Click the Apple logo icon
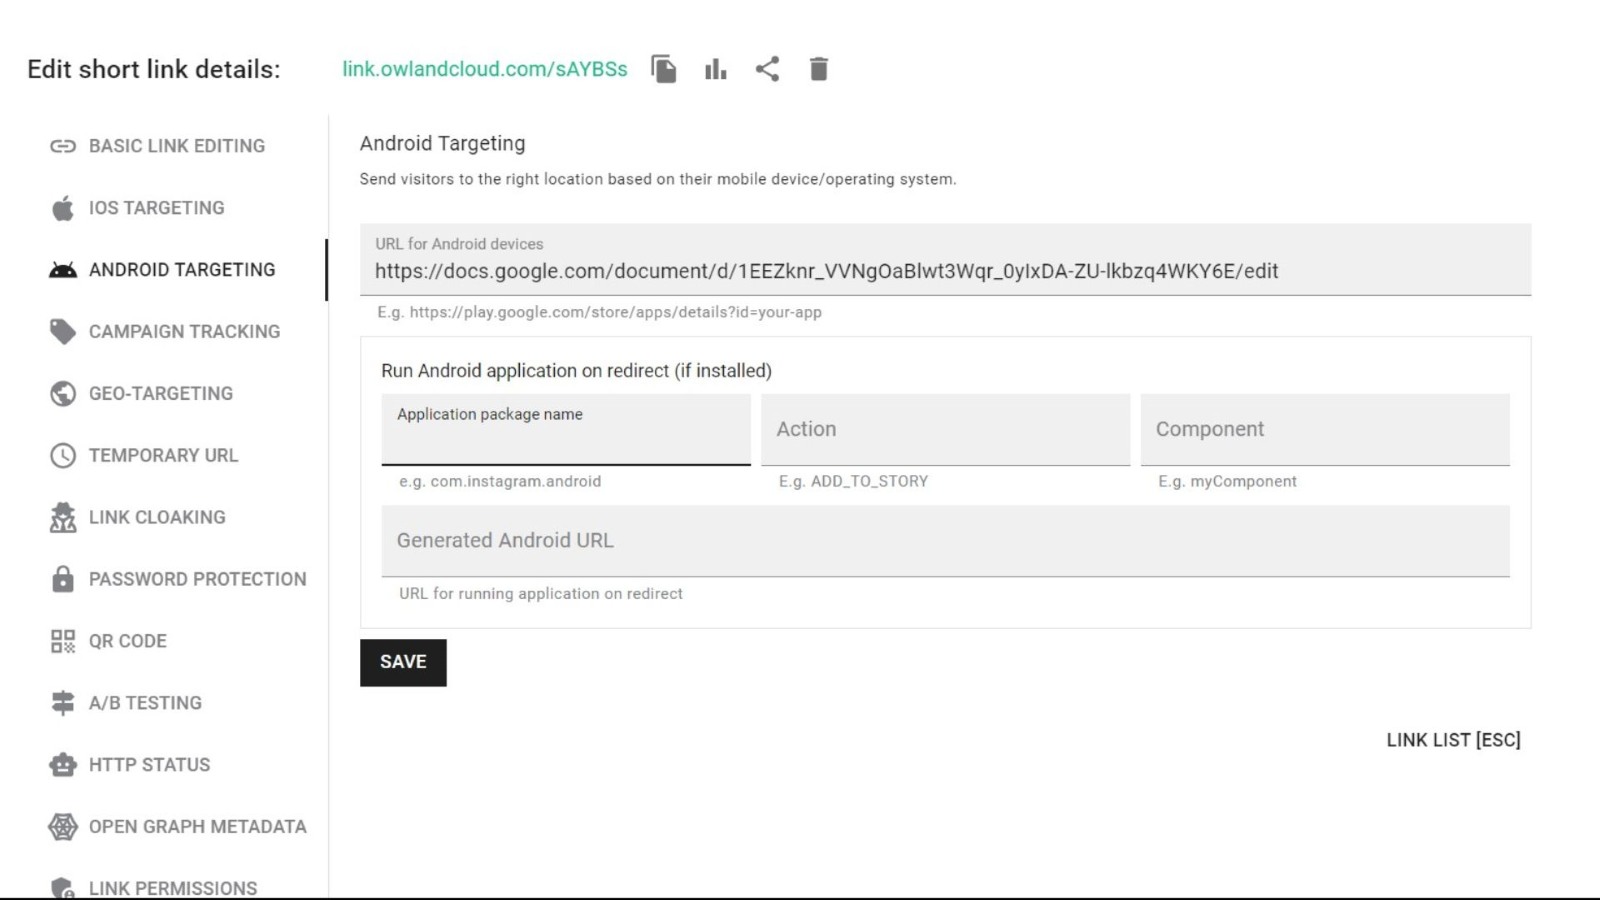The width and height of the screenshot is (1600, 900). [63, 208]
